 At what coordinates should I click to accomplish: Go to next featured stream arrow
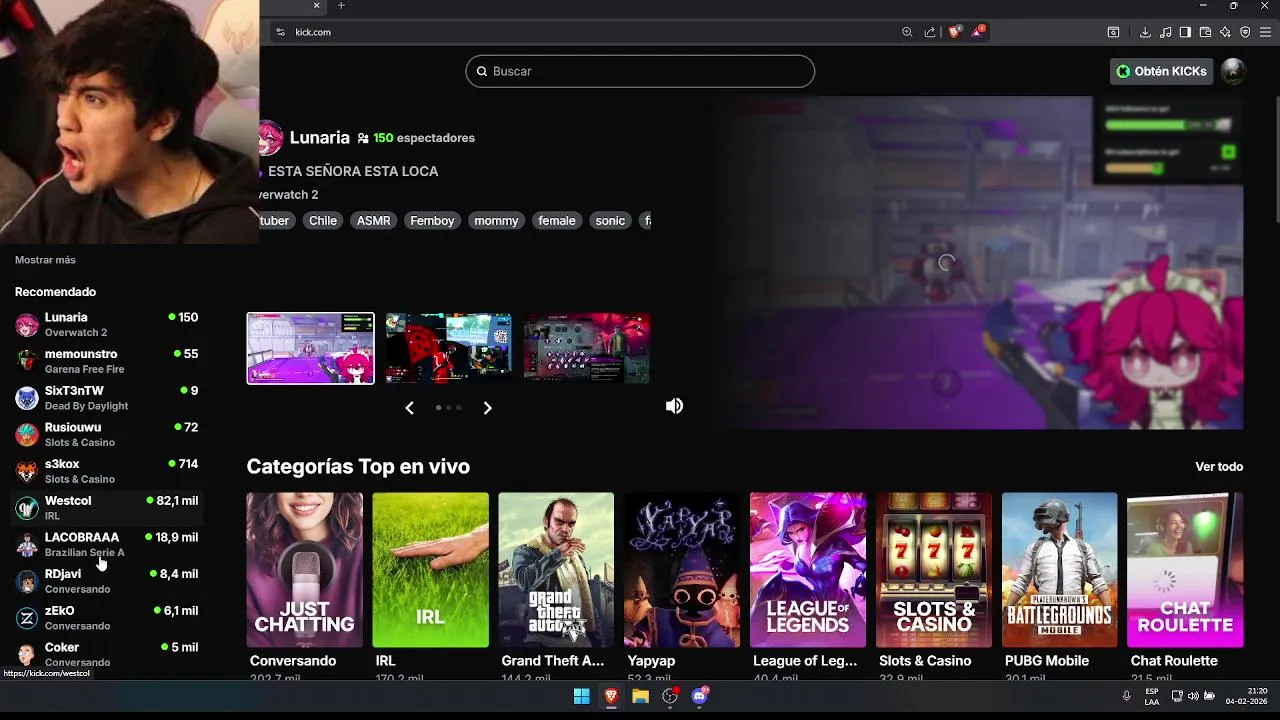coord(487,408)
